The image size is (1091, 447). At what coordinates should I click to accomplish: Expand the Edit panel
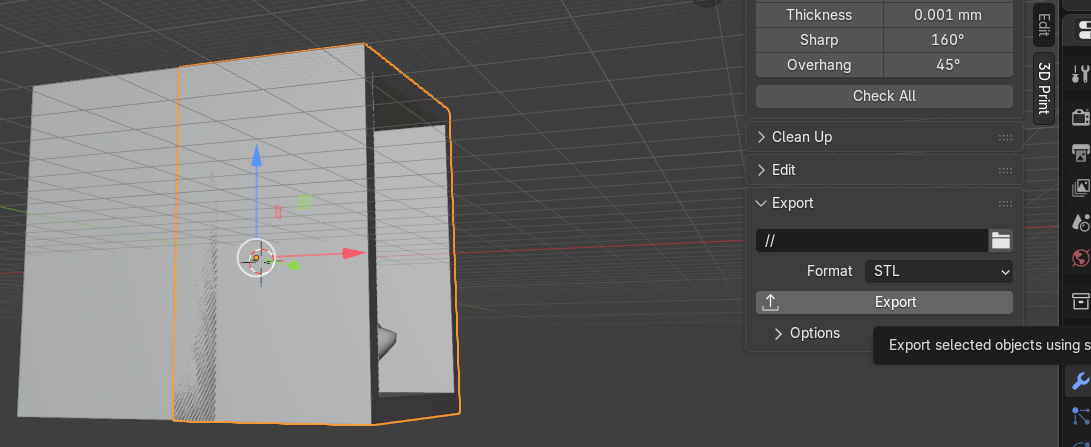click(x=761, y=170)
